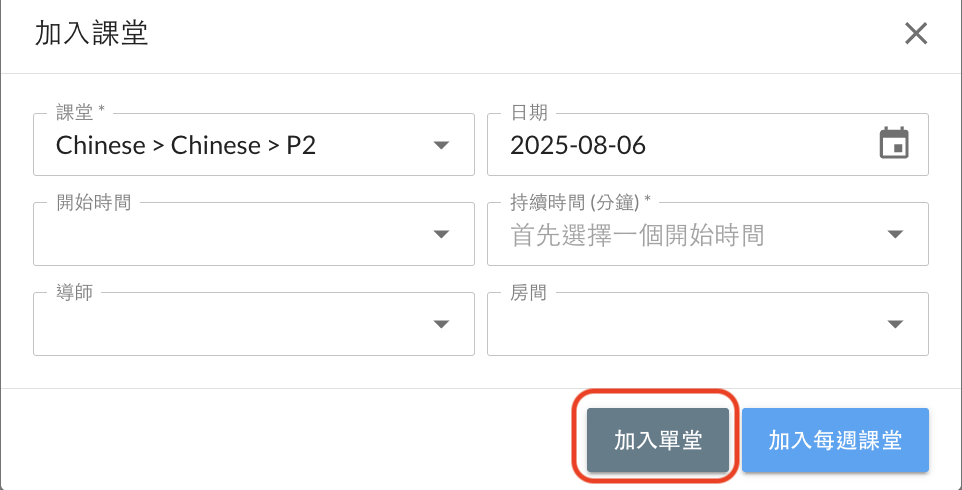Expand the 開始時間 combo box
The image size is (962, 490).
click(x=254, y=234)
